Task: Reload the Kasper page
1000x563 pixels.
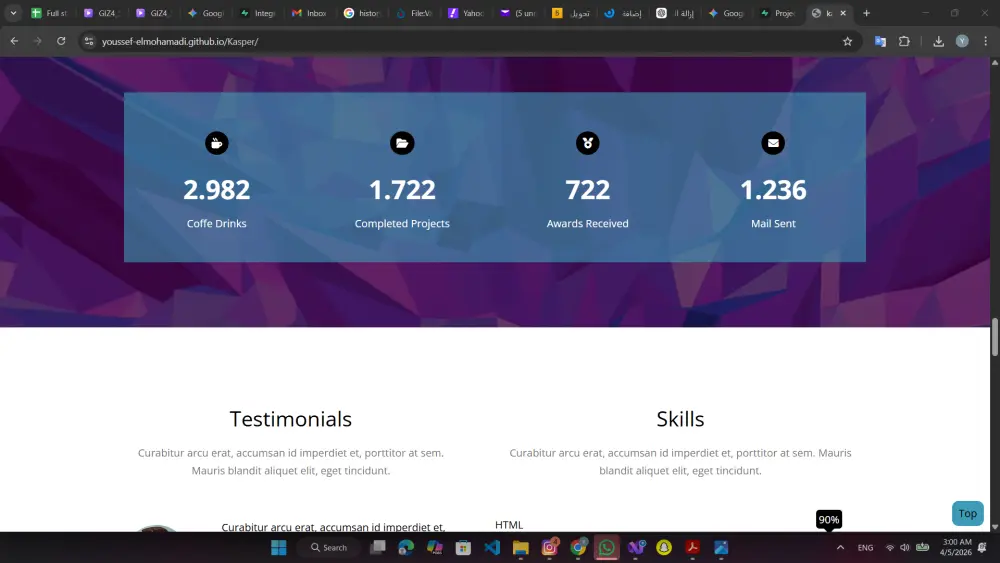Action: click(61, 41)
